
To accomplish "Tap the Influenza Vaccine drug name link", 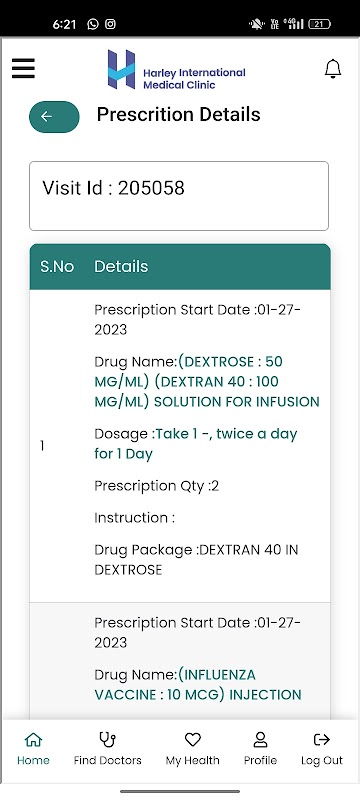I will point(198,685).
